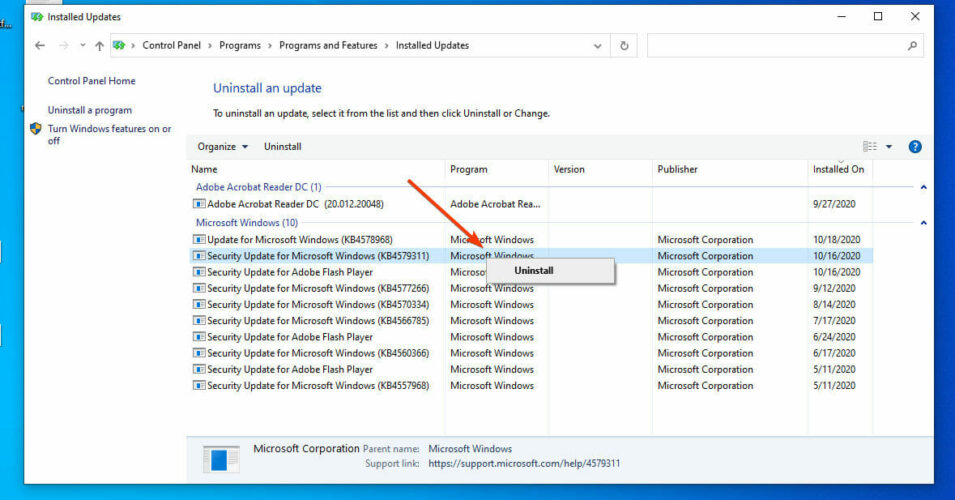Collapse the Adobe Acrobat Reader DC group

click(x=923, y=188)
